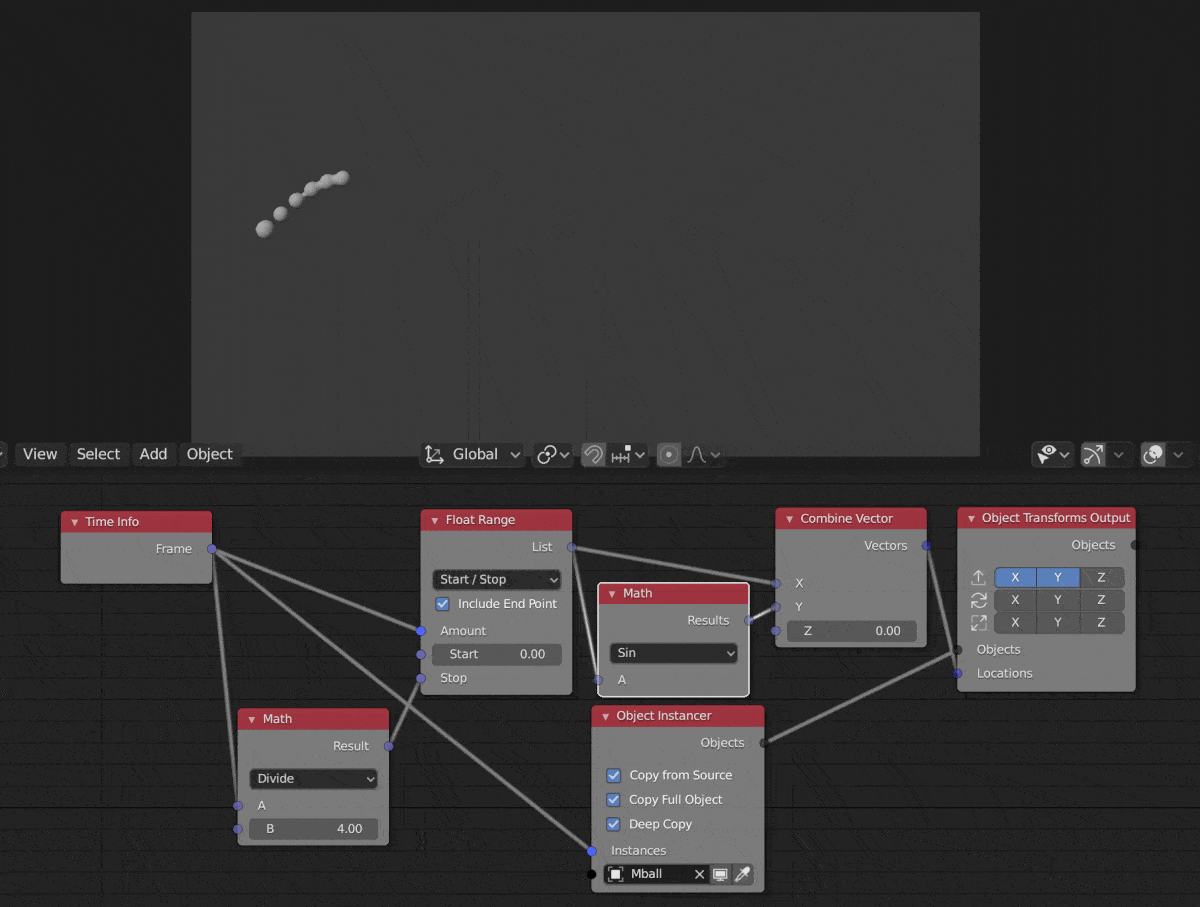Screen dimensions: 1200x907
Task: Enable location Z in Object Transforms Output
Action: (x=1102, y=577)
